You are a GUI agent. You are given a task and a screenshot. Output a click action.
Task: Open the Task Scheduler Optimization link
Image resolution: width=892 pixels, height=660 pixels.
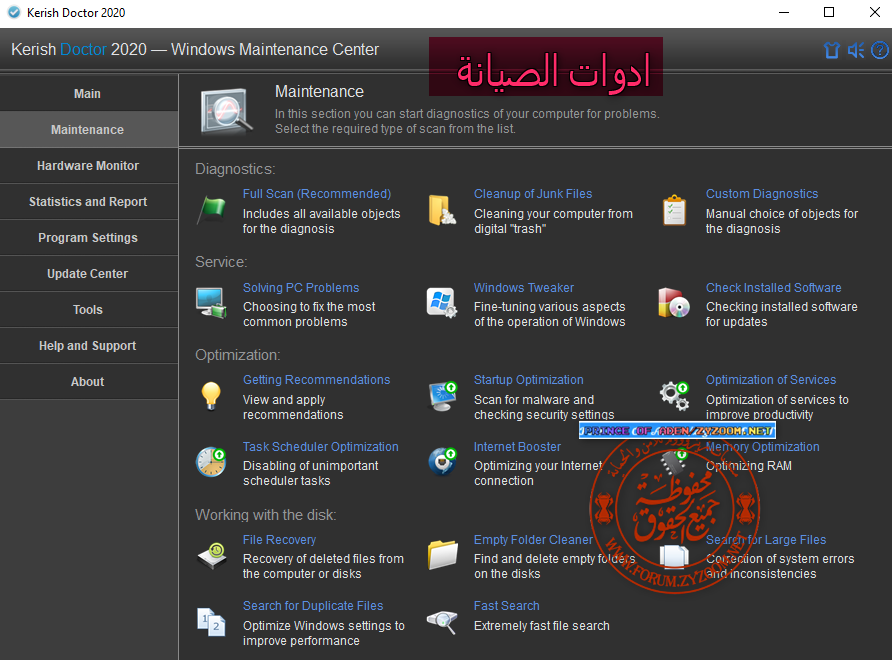click(x=320, y=447)
